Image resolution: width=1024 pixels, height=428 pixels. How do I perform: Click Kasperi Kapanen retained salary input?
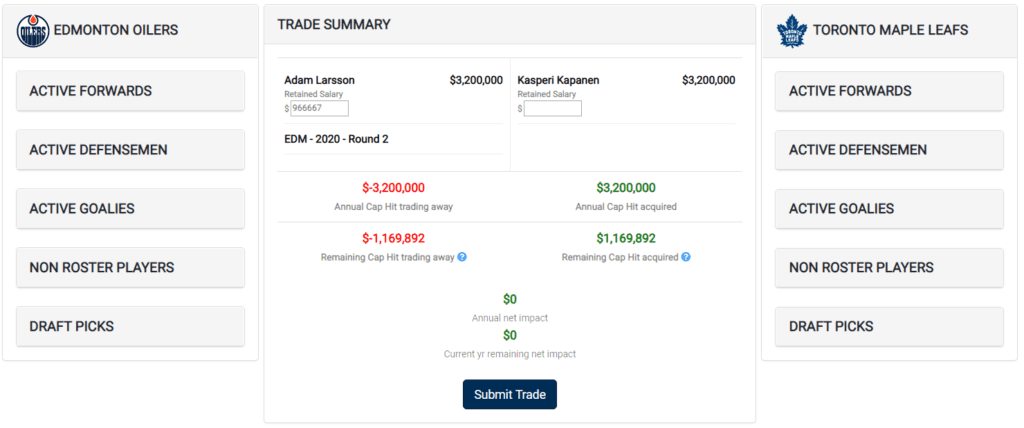click(x=552, y=108)
